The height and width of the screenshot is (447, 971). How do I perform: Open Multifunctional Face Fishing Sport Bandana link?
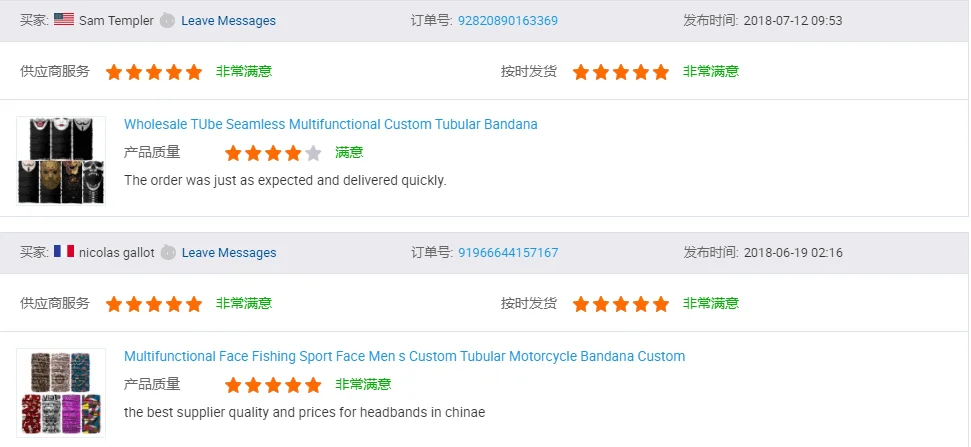tap(404, 356)
